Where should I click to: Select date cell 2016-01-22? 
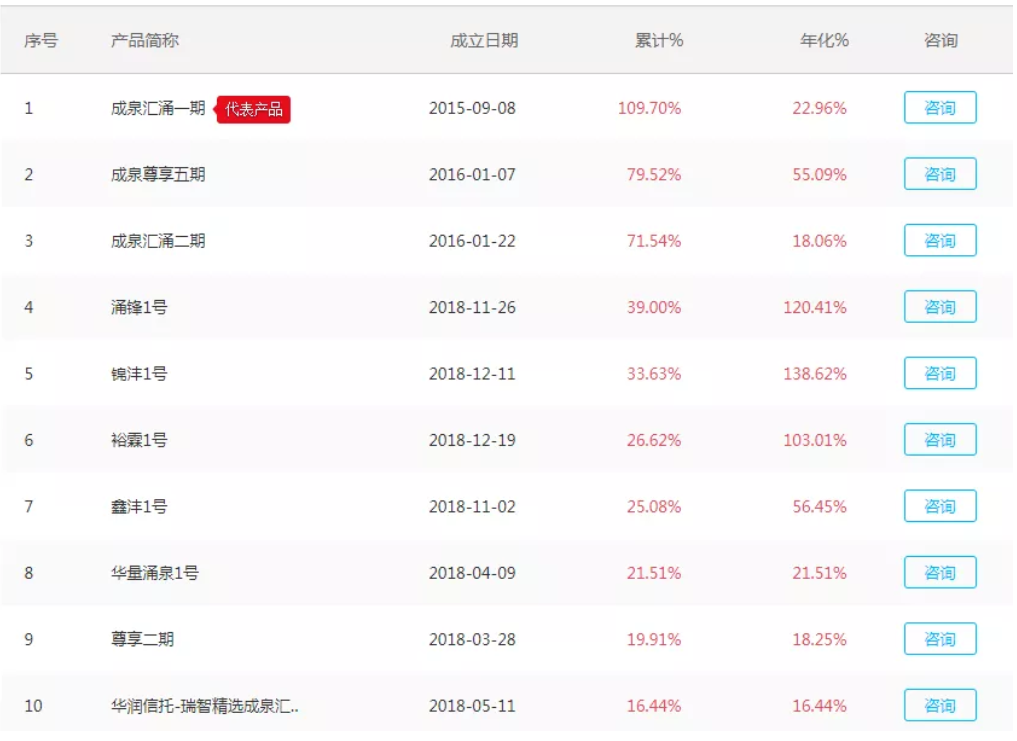pyautogui.click(x=472, y=241)
